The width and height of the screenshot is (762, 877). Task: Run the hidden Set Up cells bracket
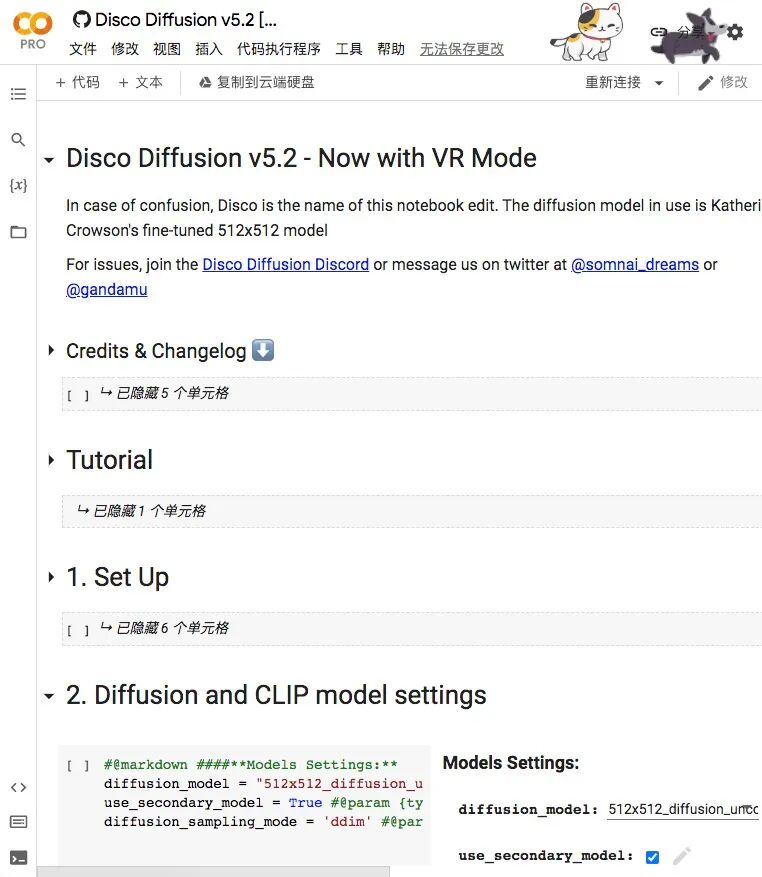click(78, 630)
